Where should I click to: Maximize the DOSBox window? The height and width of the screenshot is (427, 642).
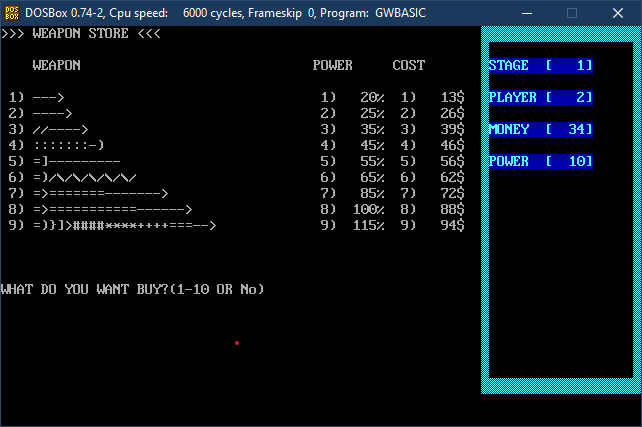tap(572, 13)
